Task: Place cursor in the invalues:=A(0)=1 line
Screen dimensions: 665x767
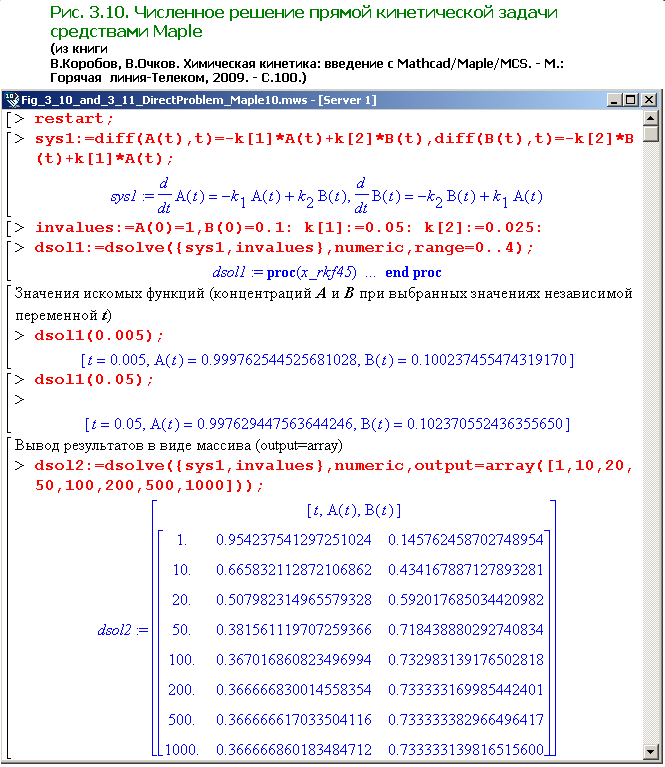Action: (288, 227)
